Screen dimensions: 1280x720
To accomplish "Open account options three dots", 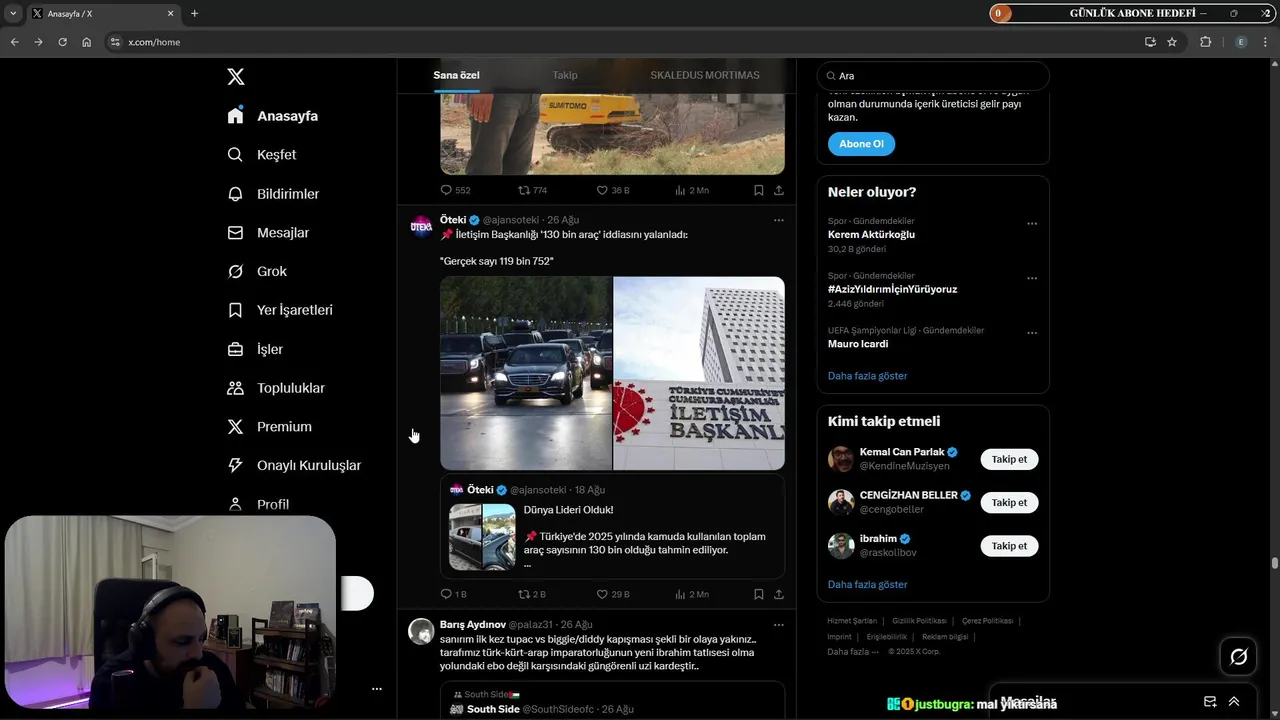I will [377, 689].
